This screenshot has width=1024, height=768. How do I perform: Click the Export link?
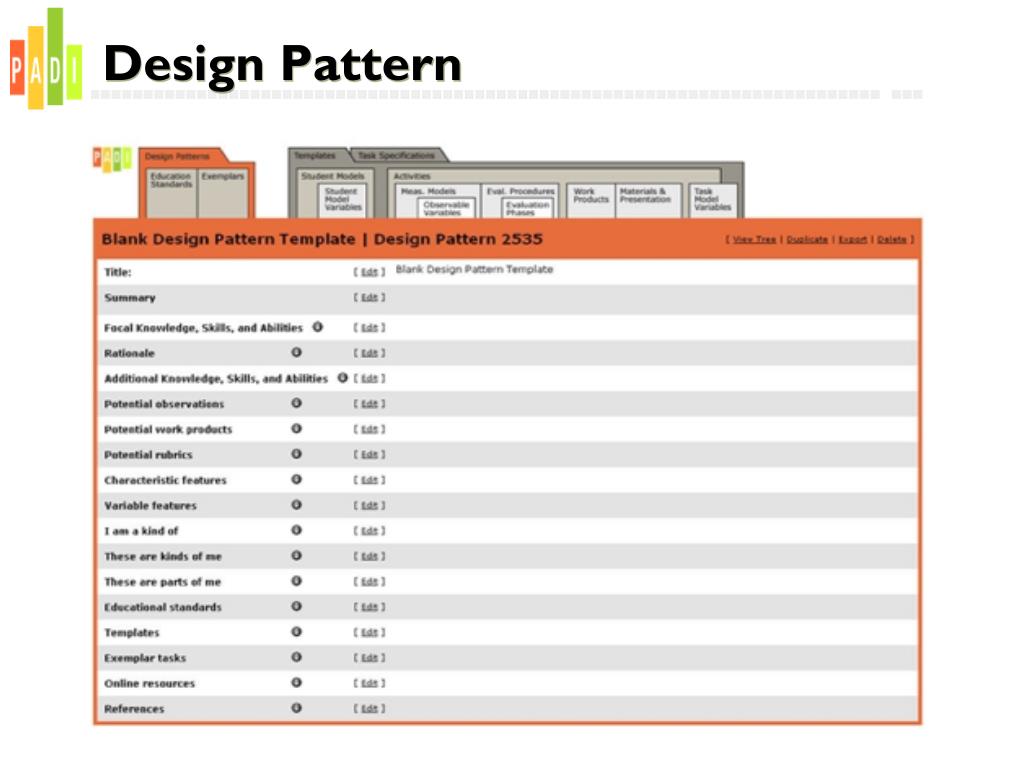coord(852,240)
